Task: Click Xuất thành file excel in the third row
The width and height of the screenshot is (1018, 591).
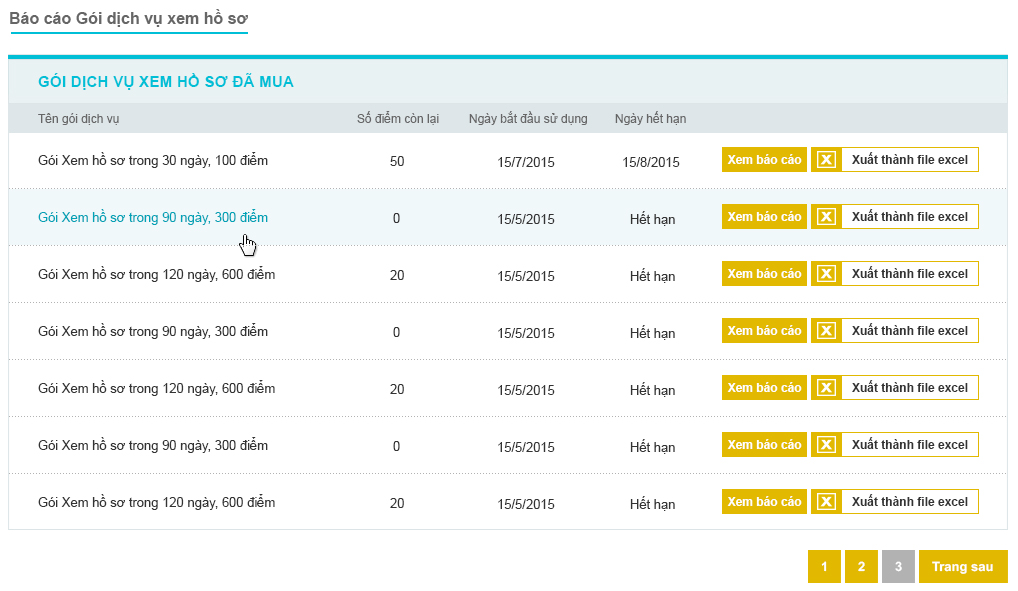Action: 910,274
